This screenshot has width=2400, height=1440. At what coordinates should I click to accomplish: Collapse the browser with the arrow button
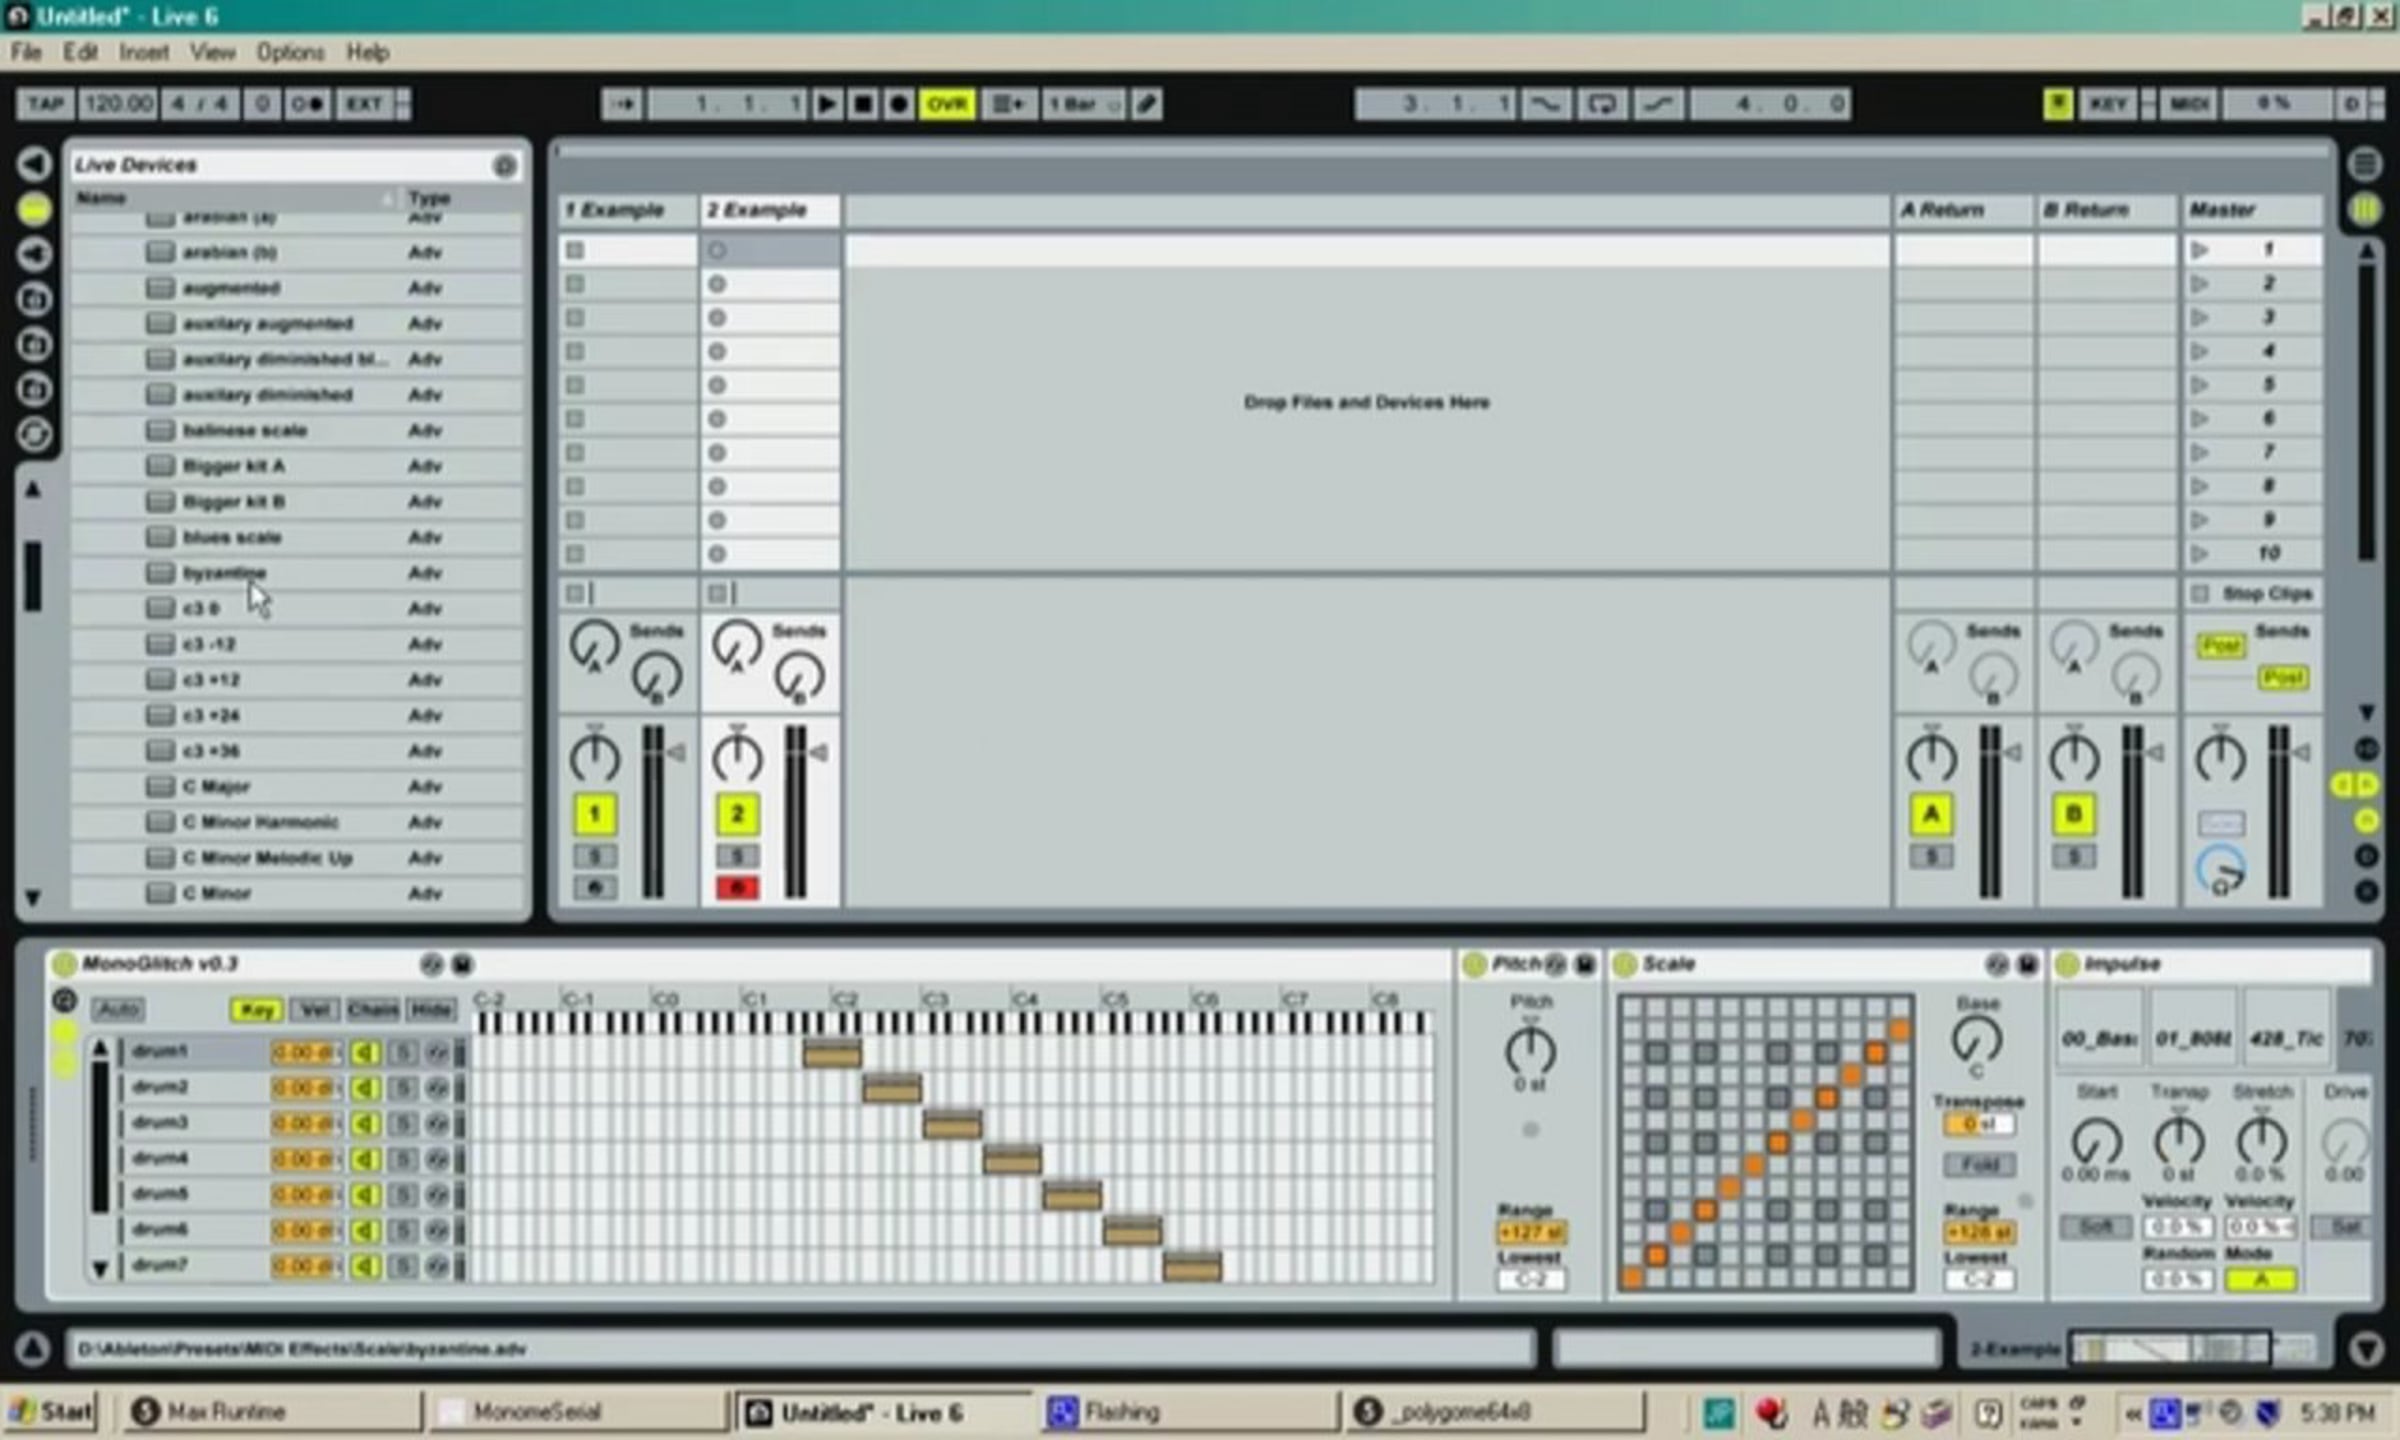pos(34,164)
